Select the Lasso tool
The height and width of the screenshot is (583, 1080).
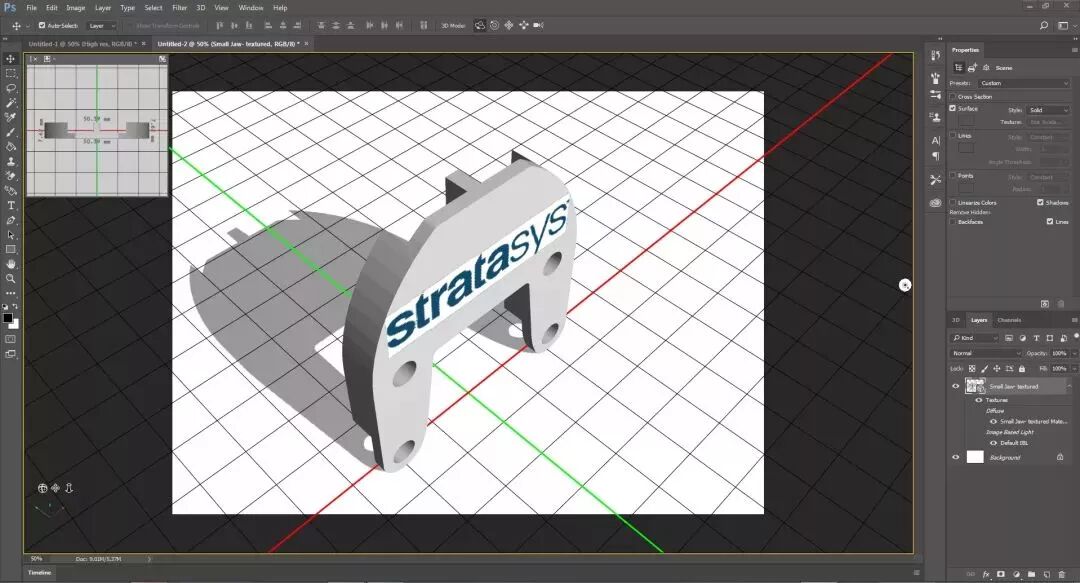10,88
